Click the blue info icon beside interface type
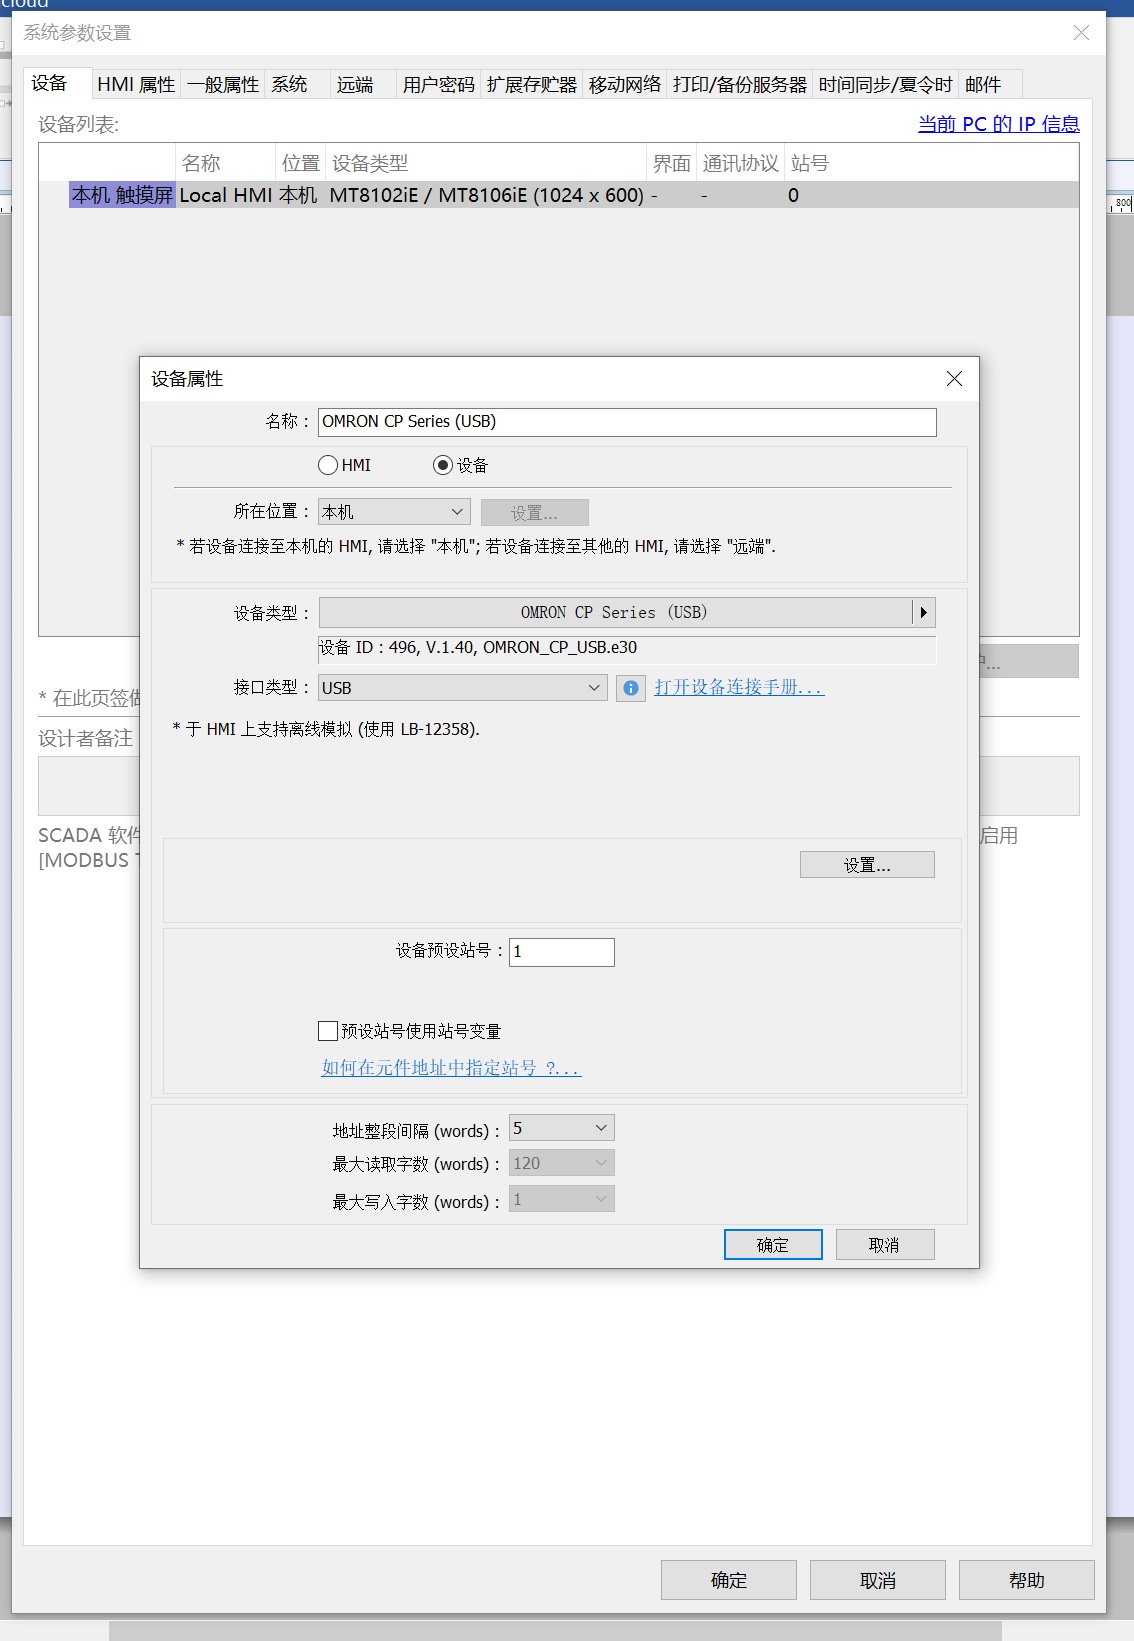 point(630,688)
